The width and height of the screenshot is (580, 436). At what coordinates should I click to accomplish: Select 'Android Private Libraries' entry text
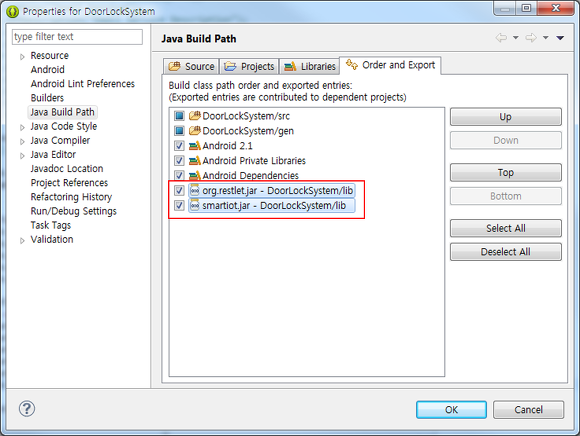point(254,160)
